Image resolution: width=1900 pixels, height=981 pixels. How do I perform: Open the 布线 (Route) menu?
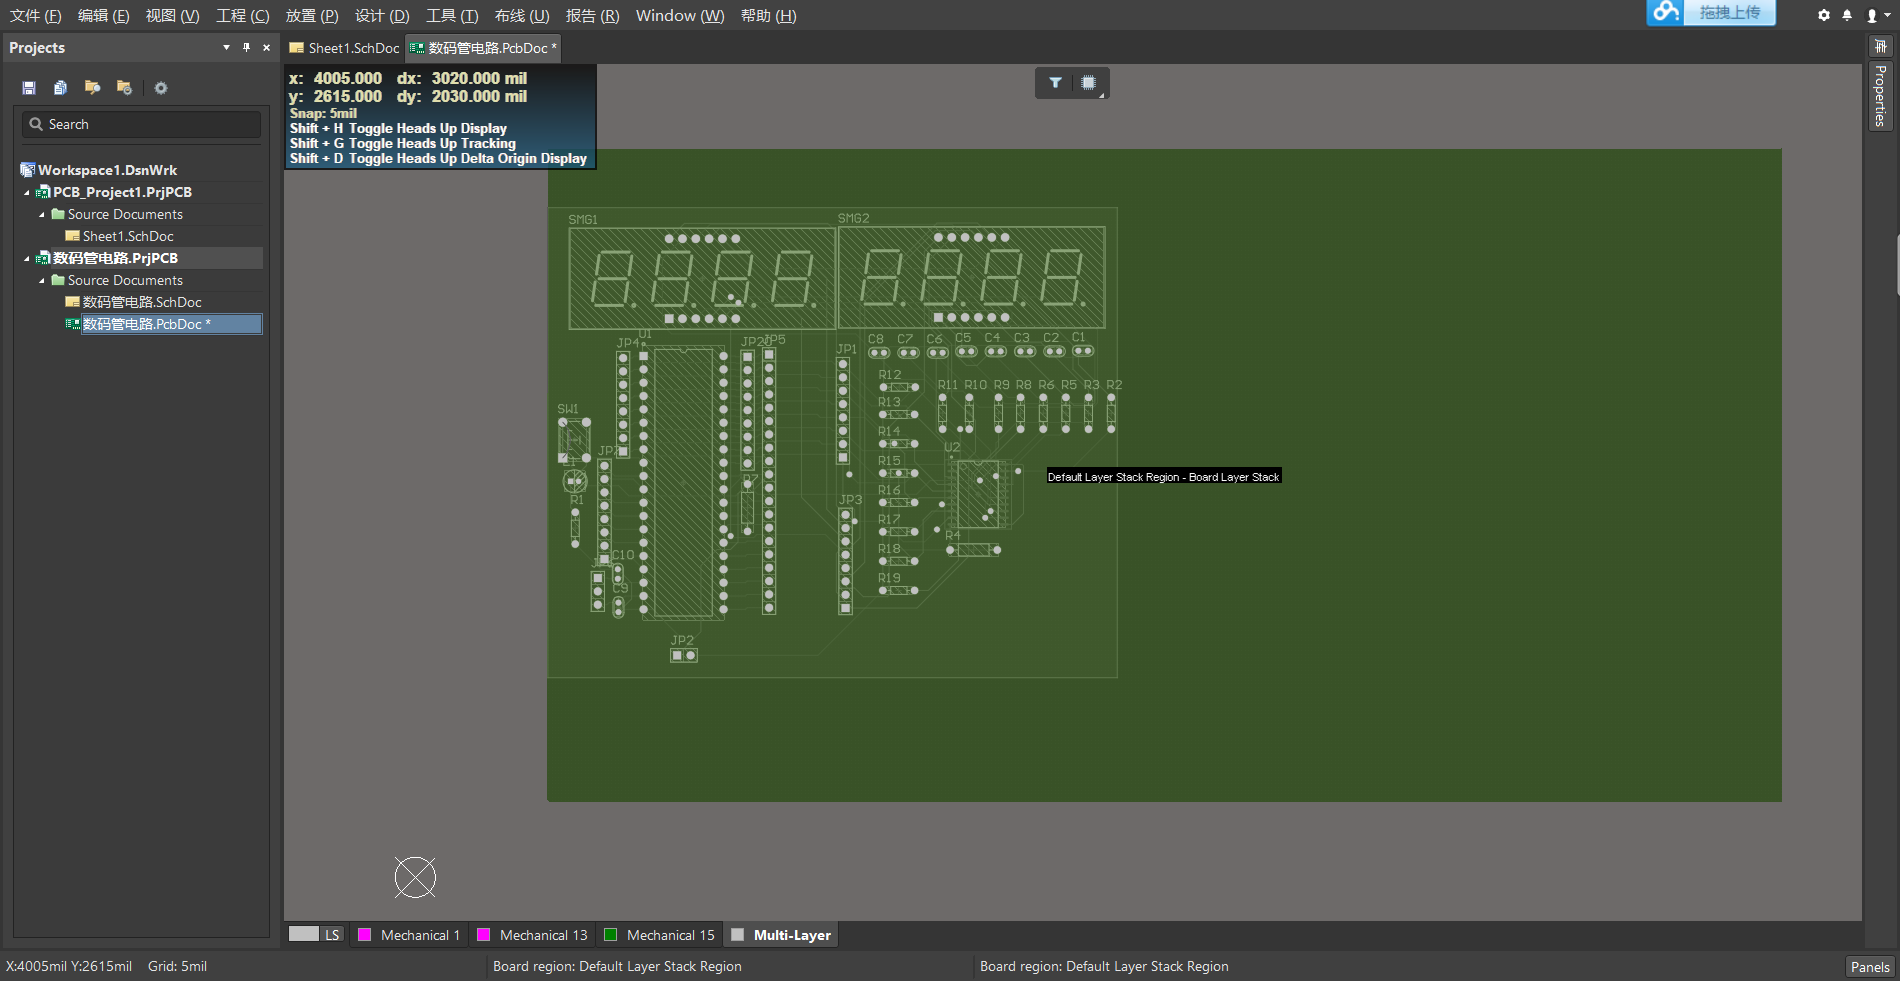coord(519,15)
